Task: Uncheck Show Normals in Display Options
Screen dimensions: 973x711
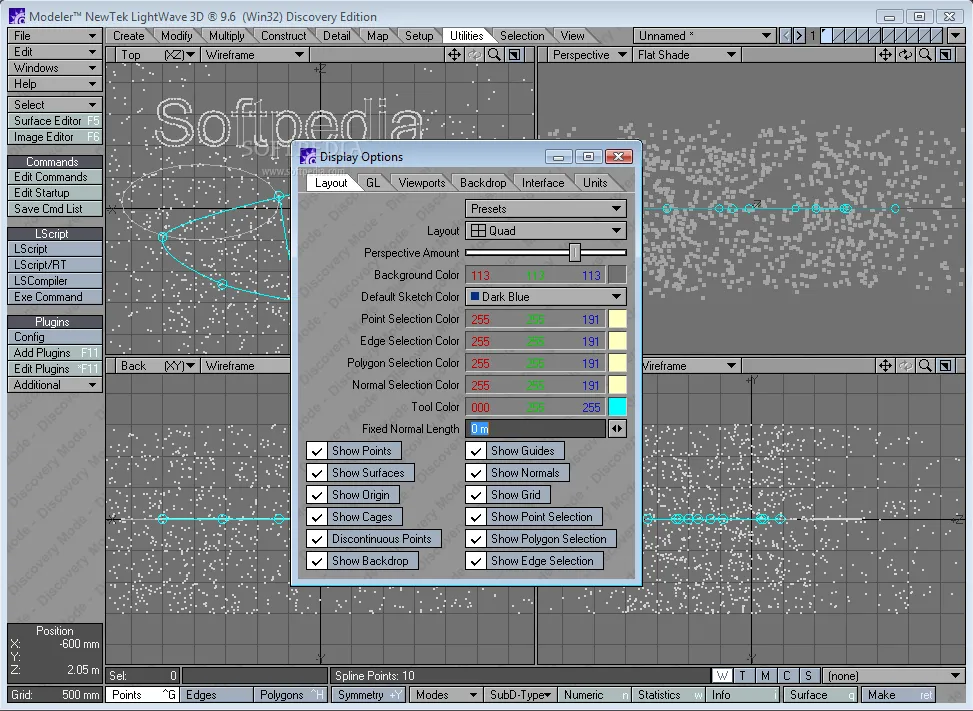Action: [x=474, y=472]
